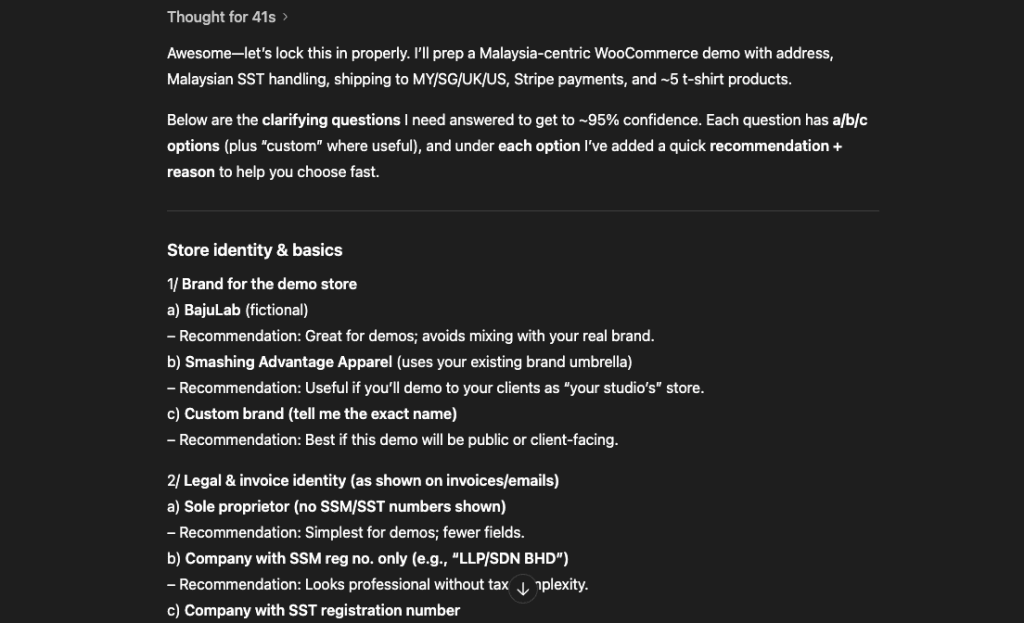Click "Company with SSM reg no. only" option
The width and height of the screenshot is (1024, 623).
click(376, 559)
